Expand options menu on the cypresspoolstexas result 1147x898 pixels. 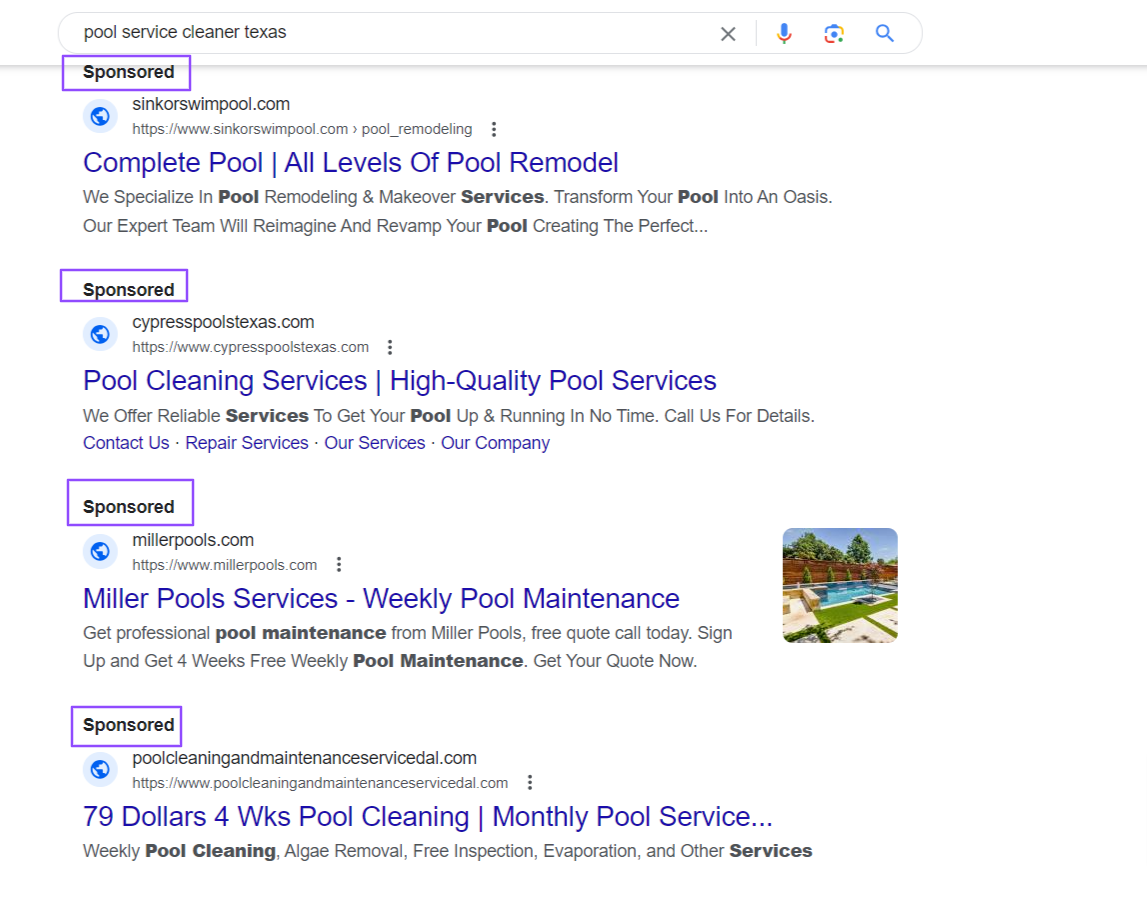390,346
